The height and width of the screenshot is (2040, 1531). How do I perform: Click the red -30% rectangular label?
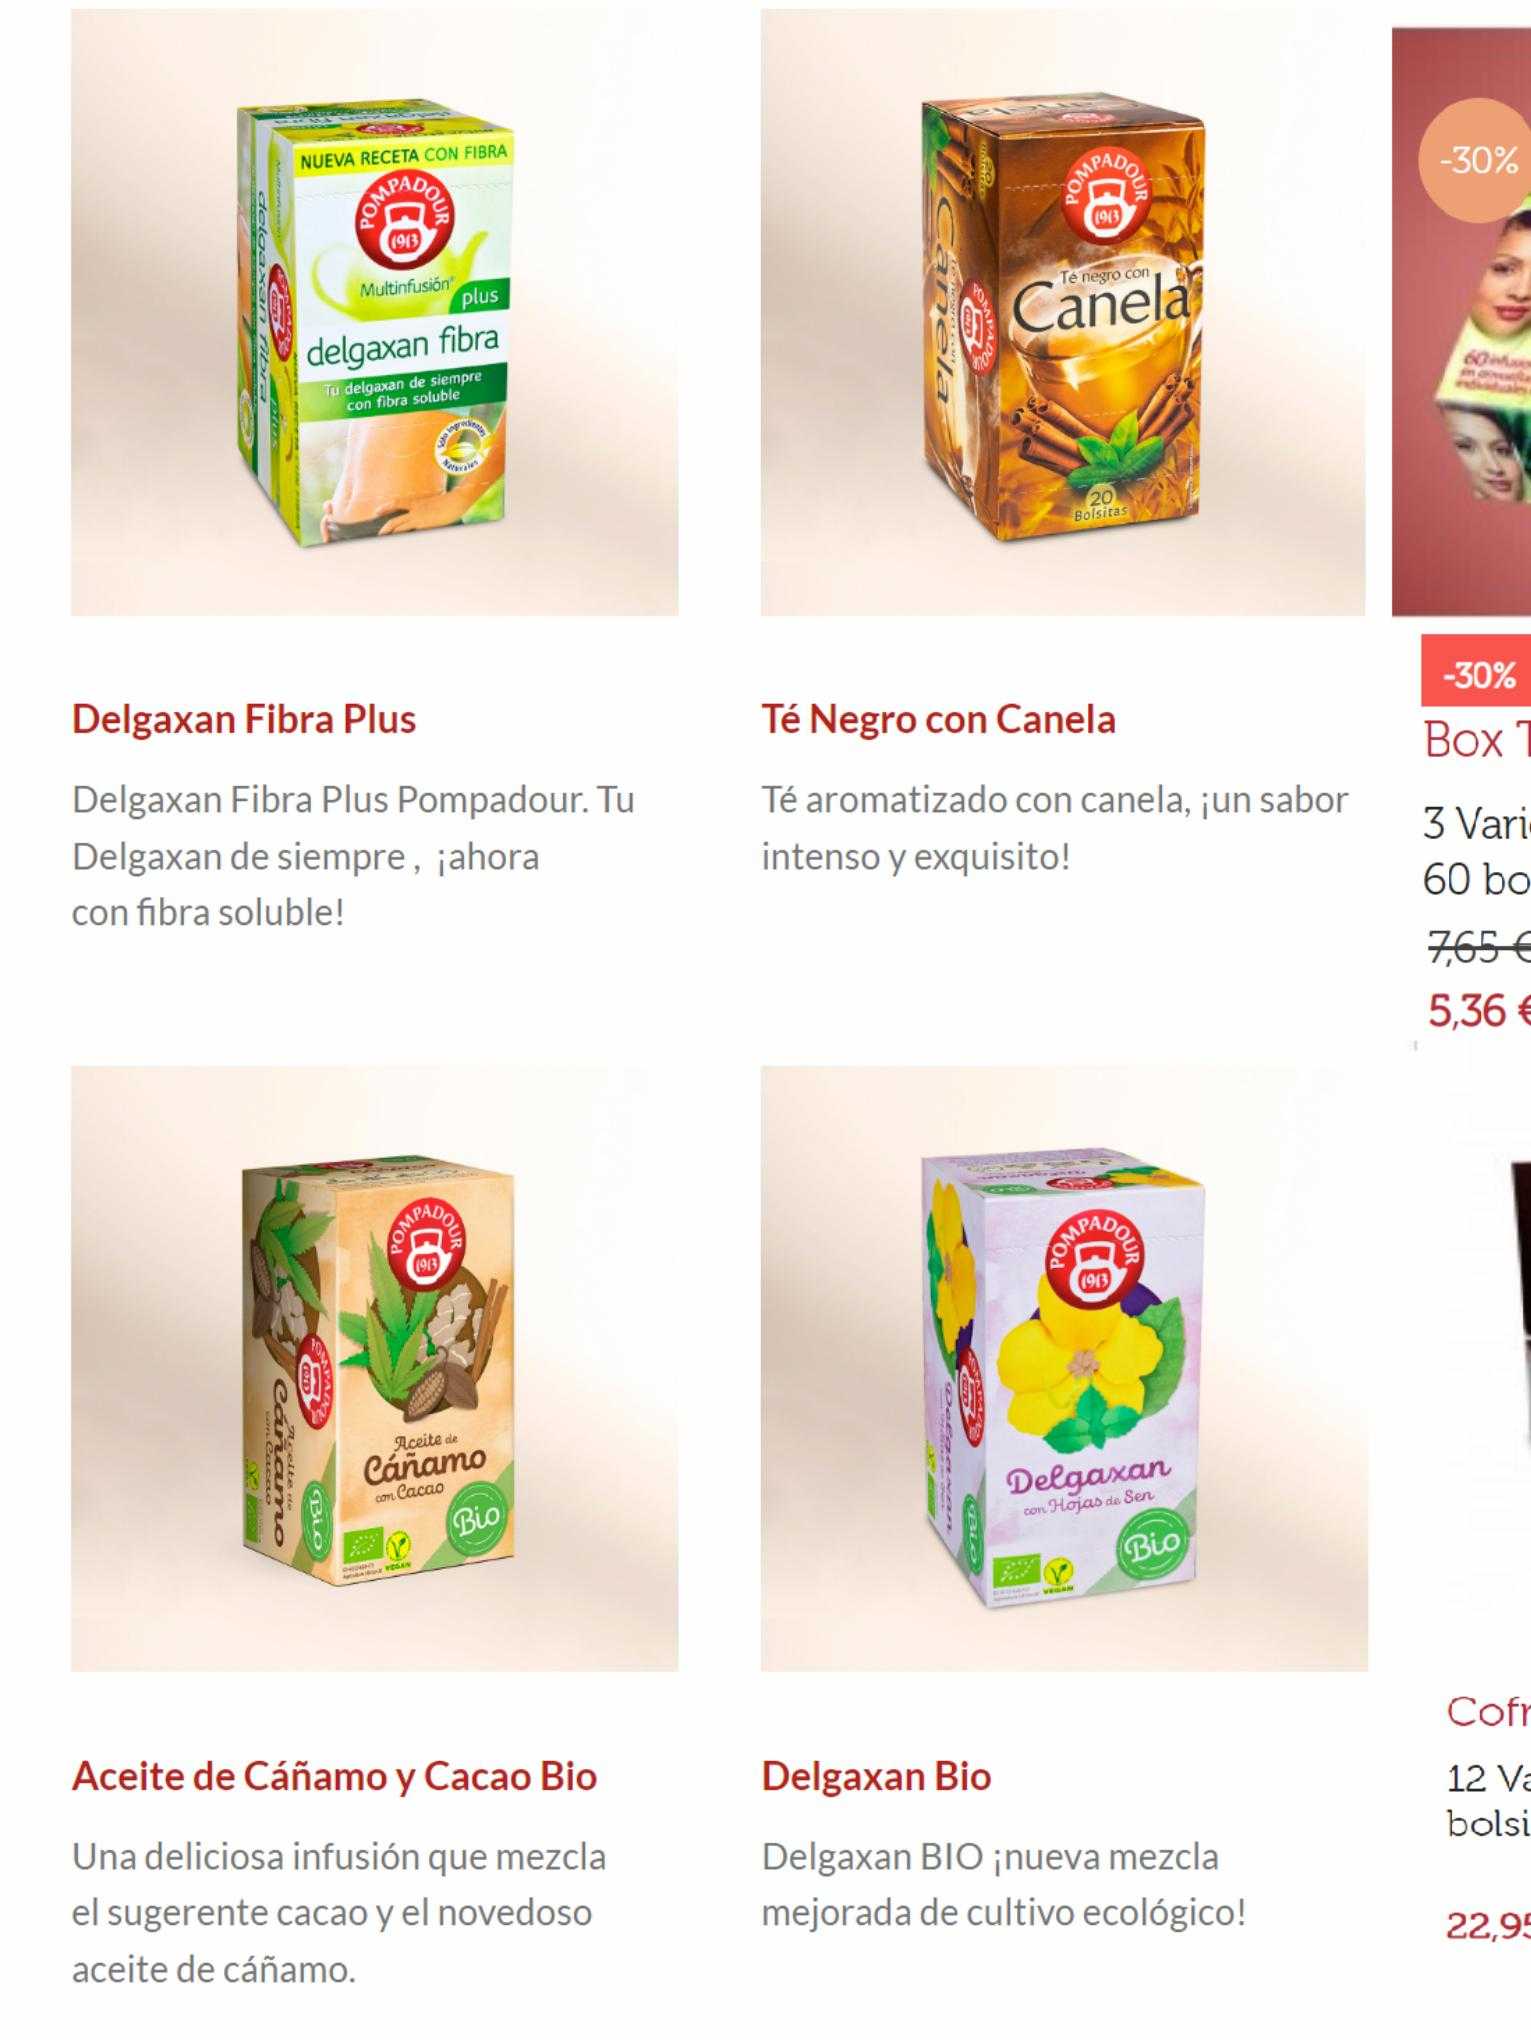pos(1476,675)
